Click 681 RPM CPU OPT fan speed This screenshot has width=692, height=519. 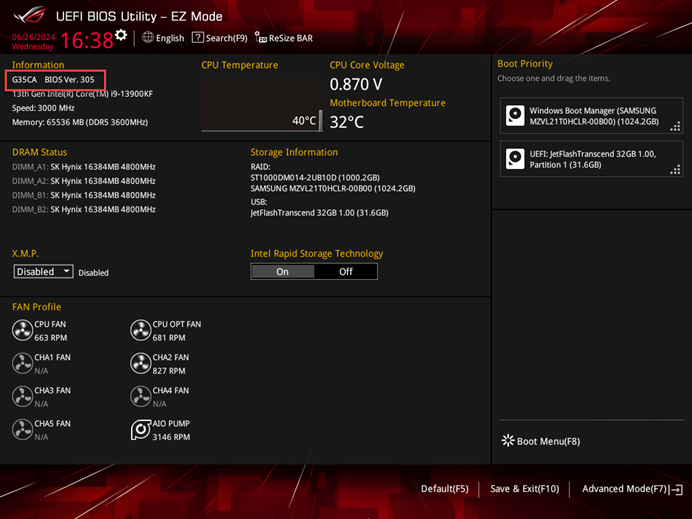169,338
